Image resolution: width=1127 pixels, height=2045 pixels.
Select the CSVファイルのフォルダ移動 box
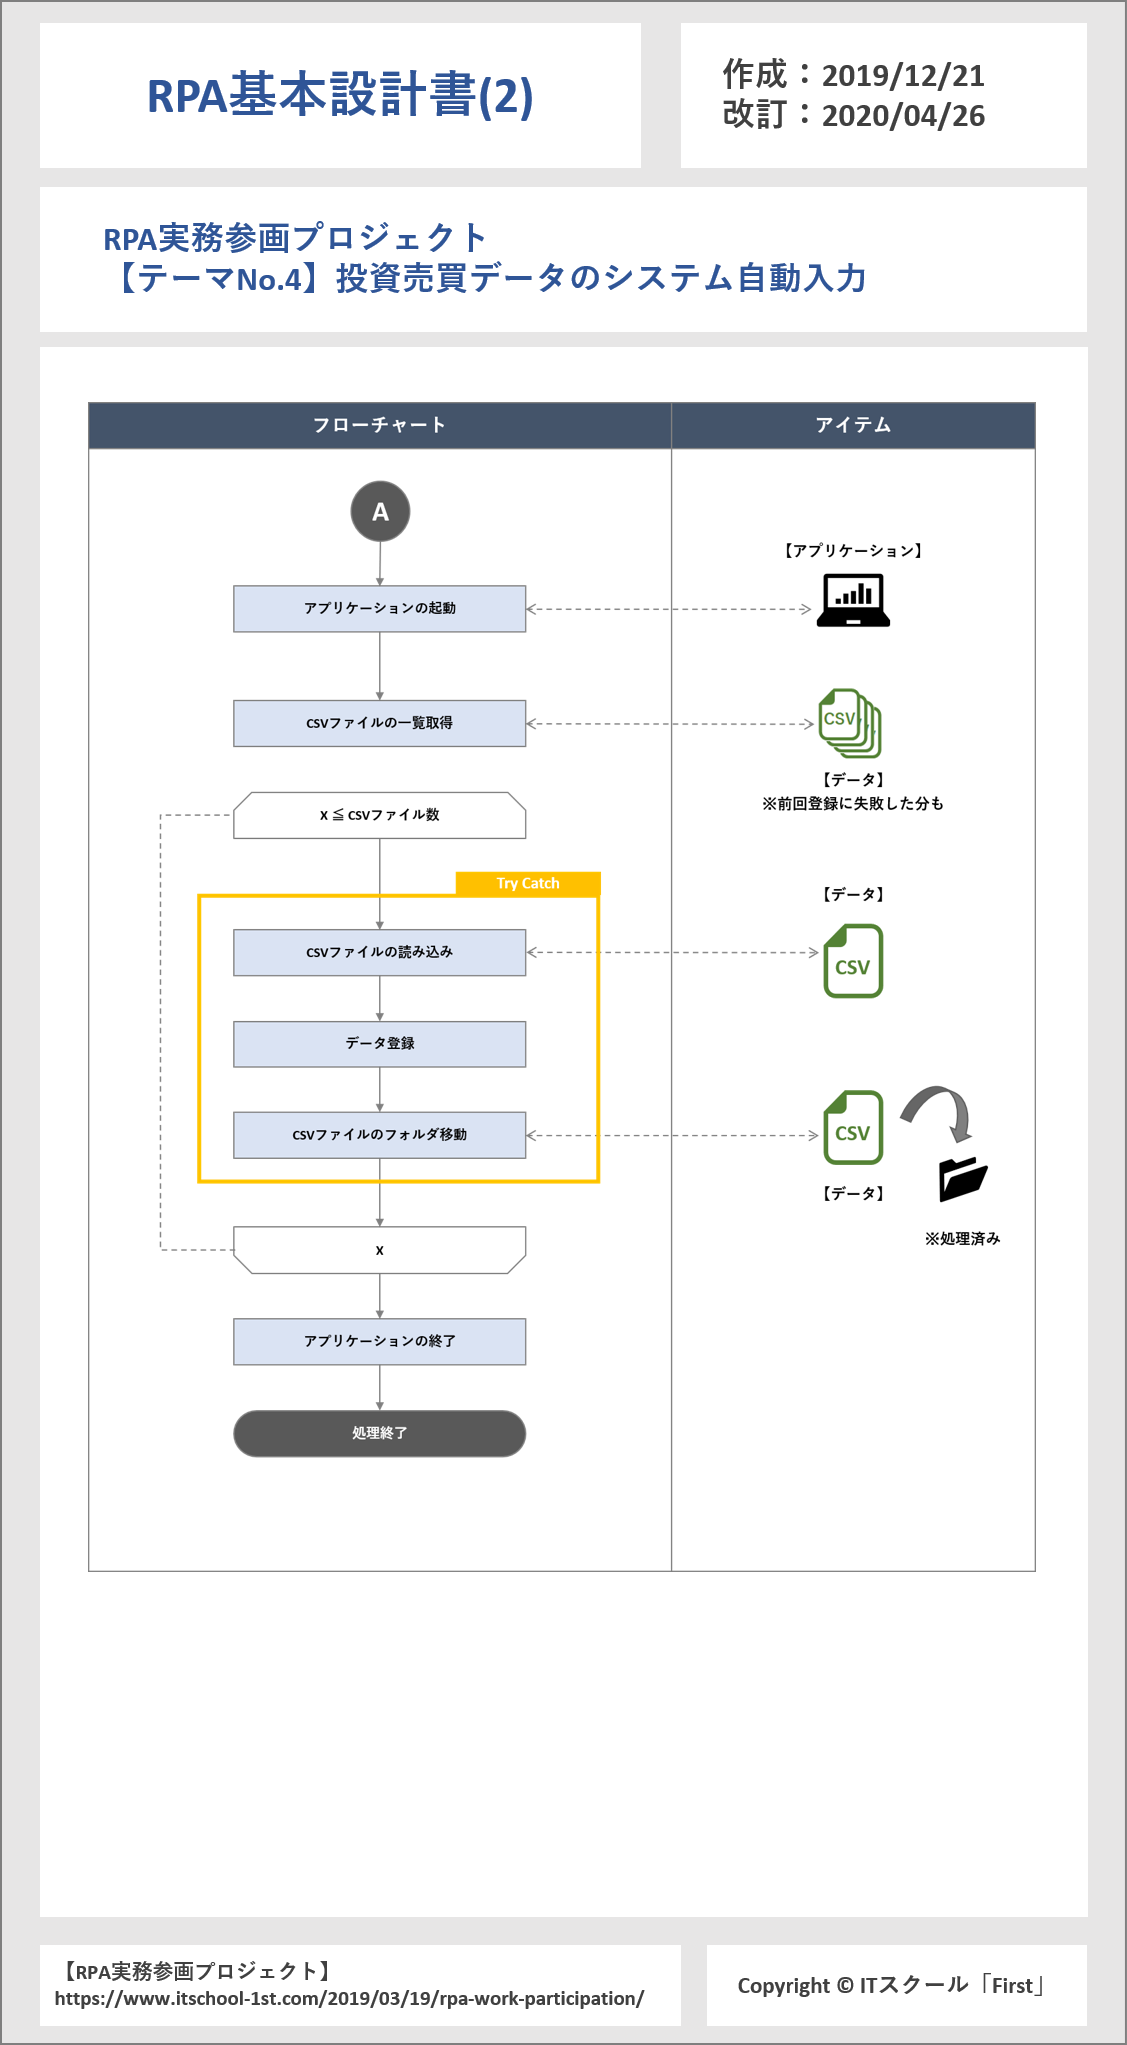tap(380, 1135)
